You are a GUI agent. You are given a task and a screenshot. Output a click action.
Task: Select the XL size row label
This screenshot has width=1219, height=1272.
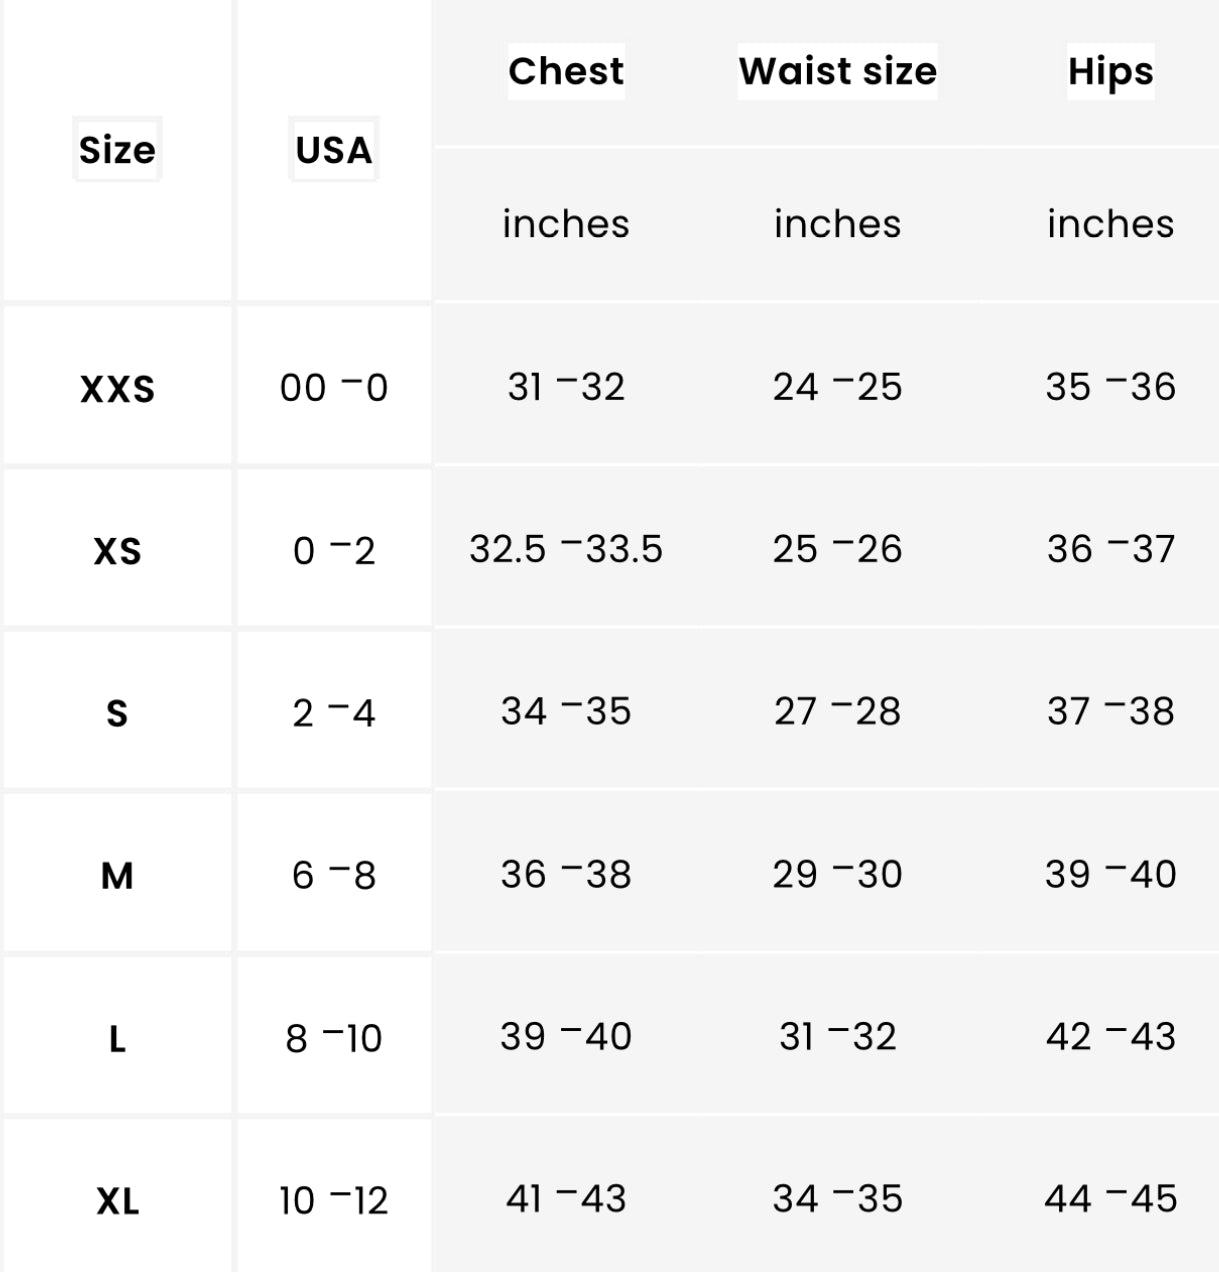tap(117, 1201)
